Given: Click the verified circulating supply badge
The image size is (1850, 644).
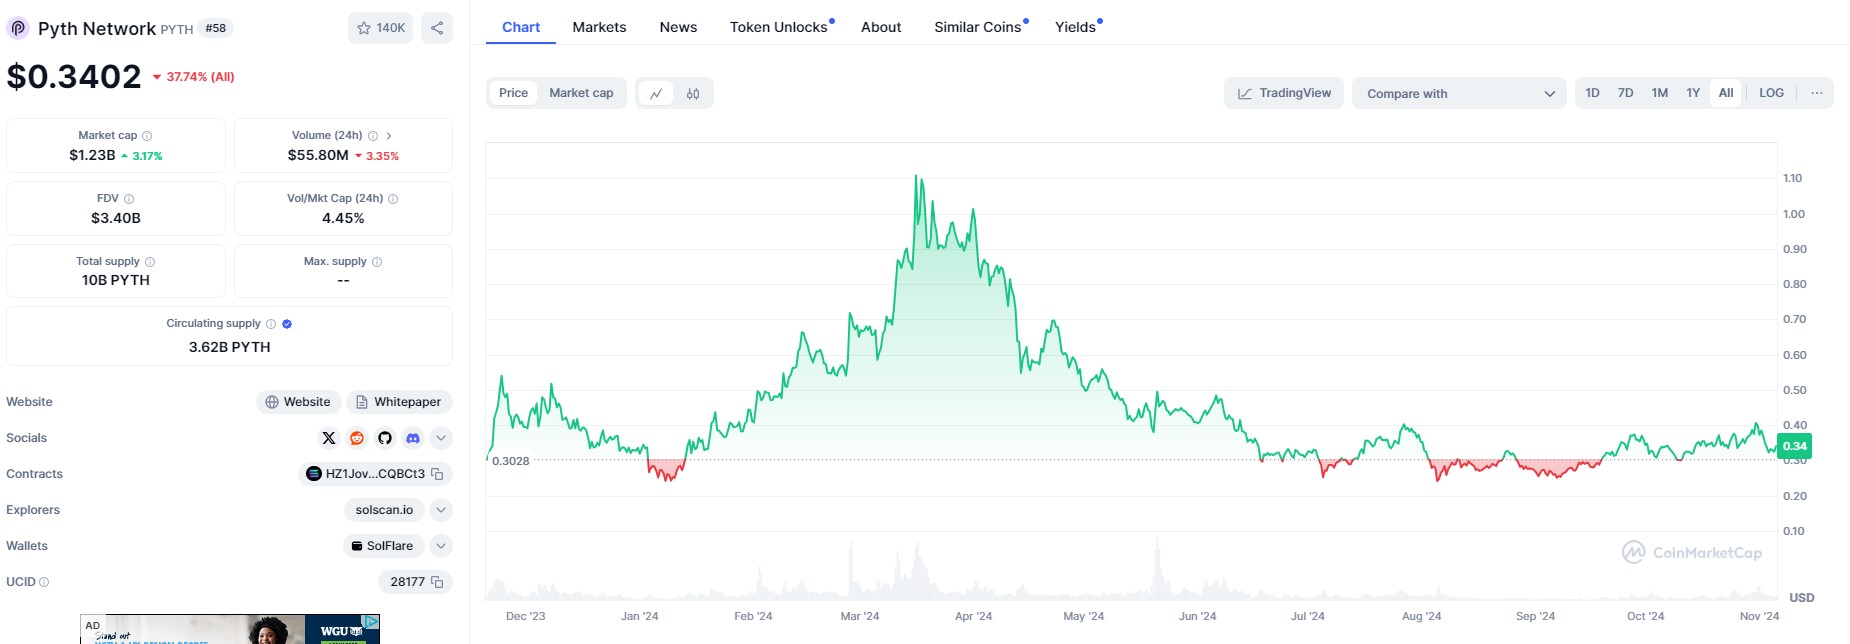Looking at the screenshot, I should coord(287,324).
